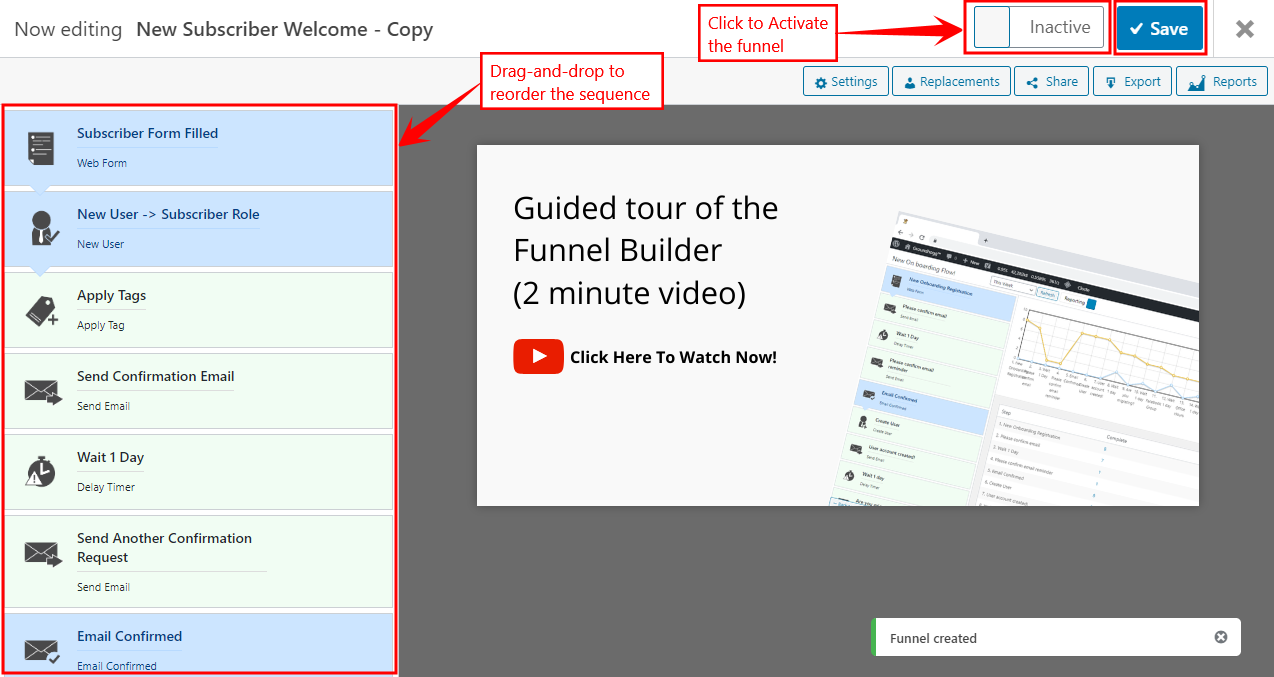Save the funnel

click(1159, 29)
